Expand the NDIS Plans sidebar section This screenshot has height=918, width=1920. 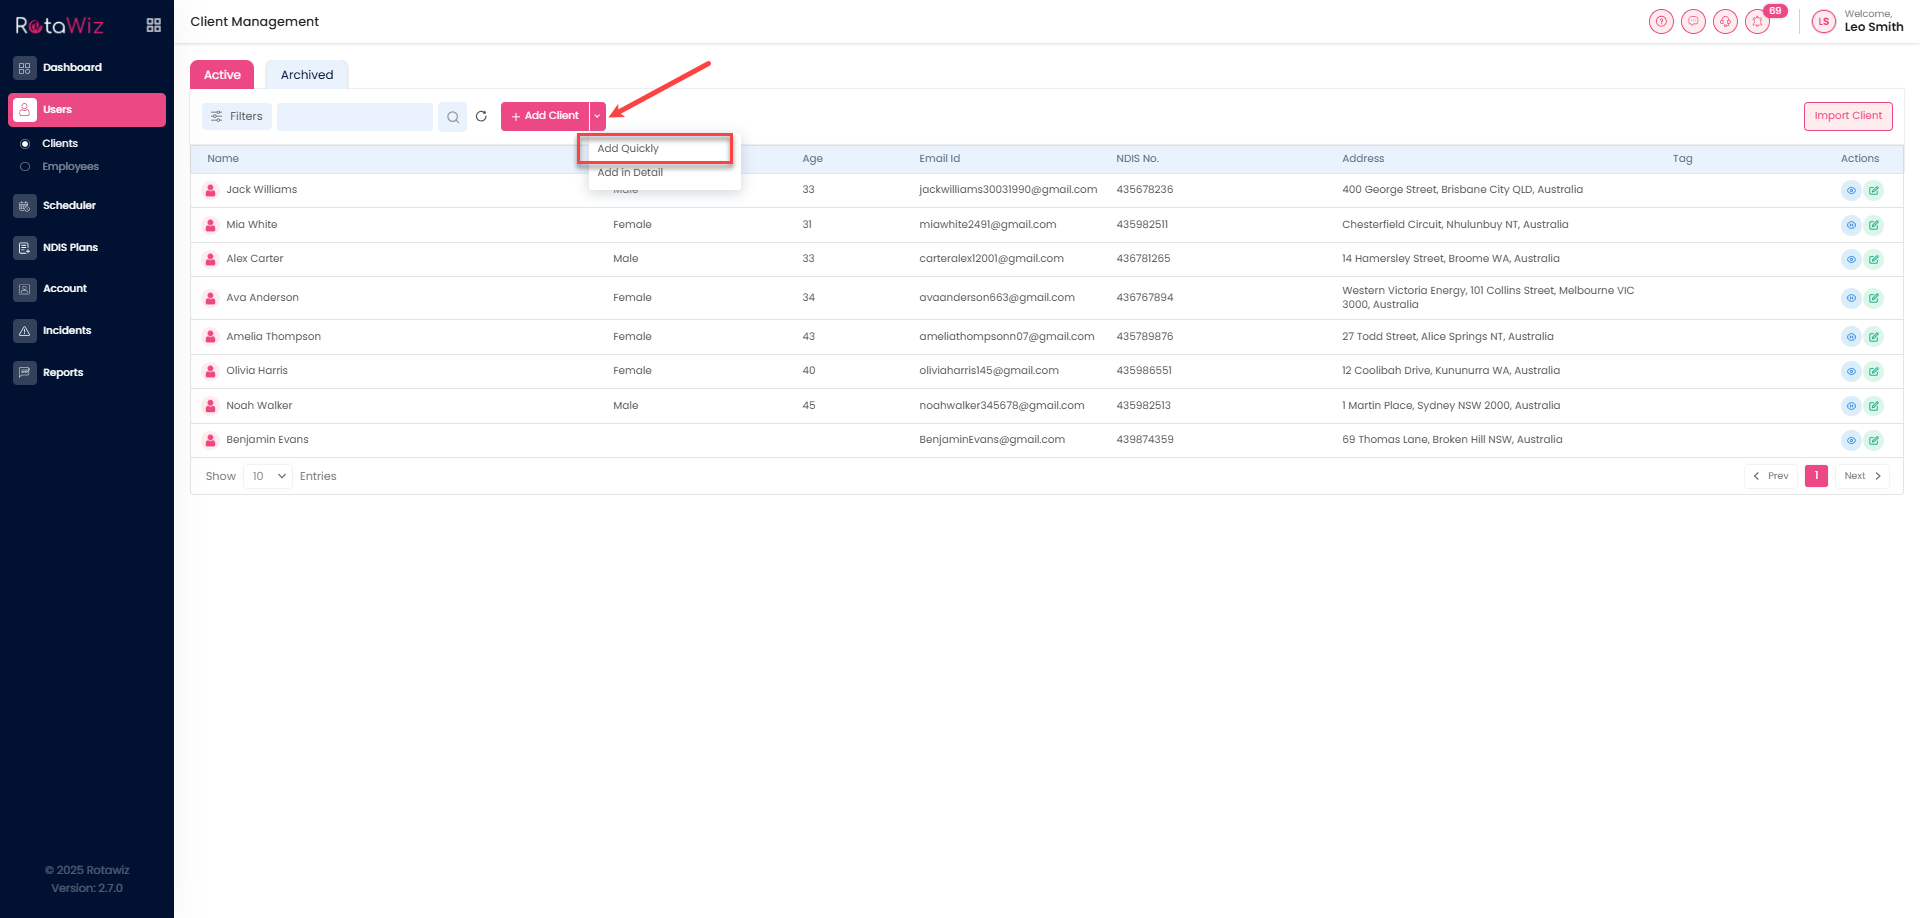pos(70,247)
